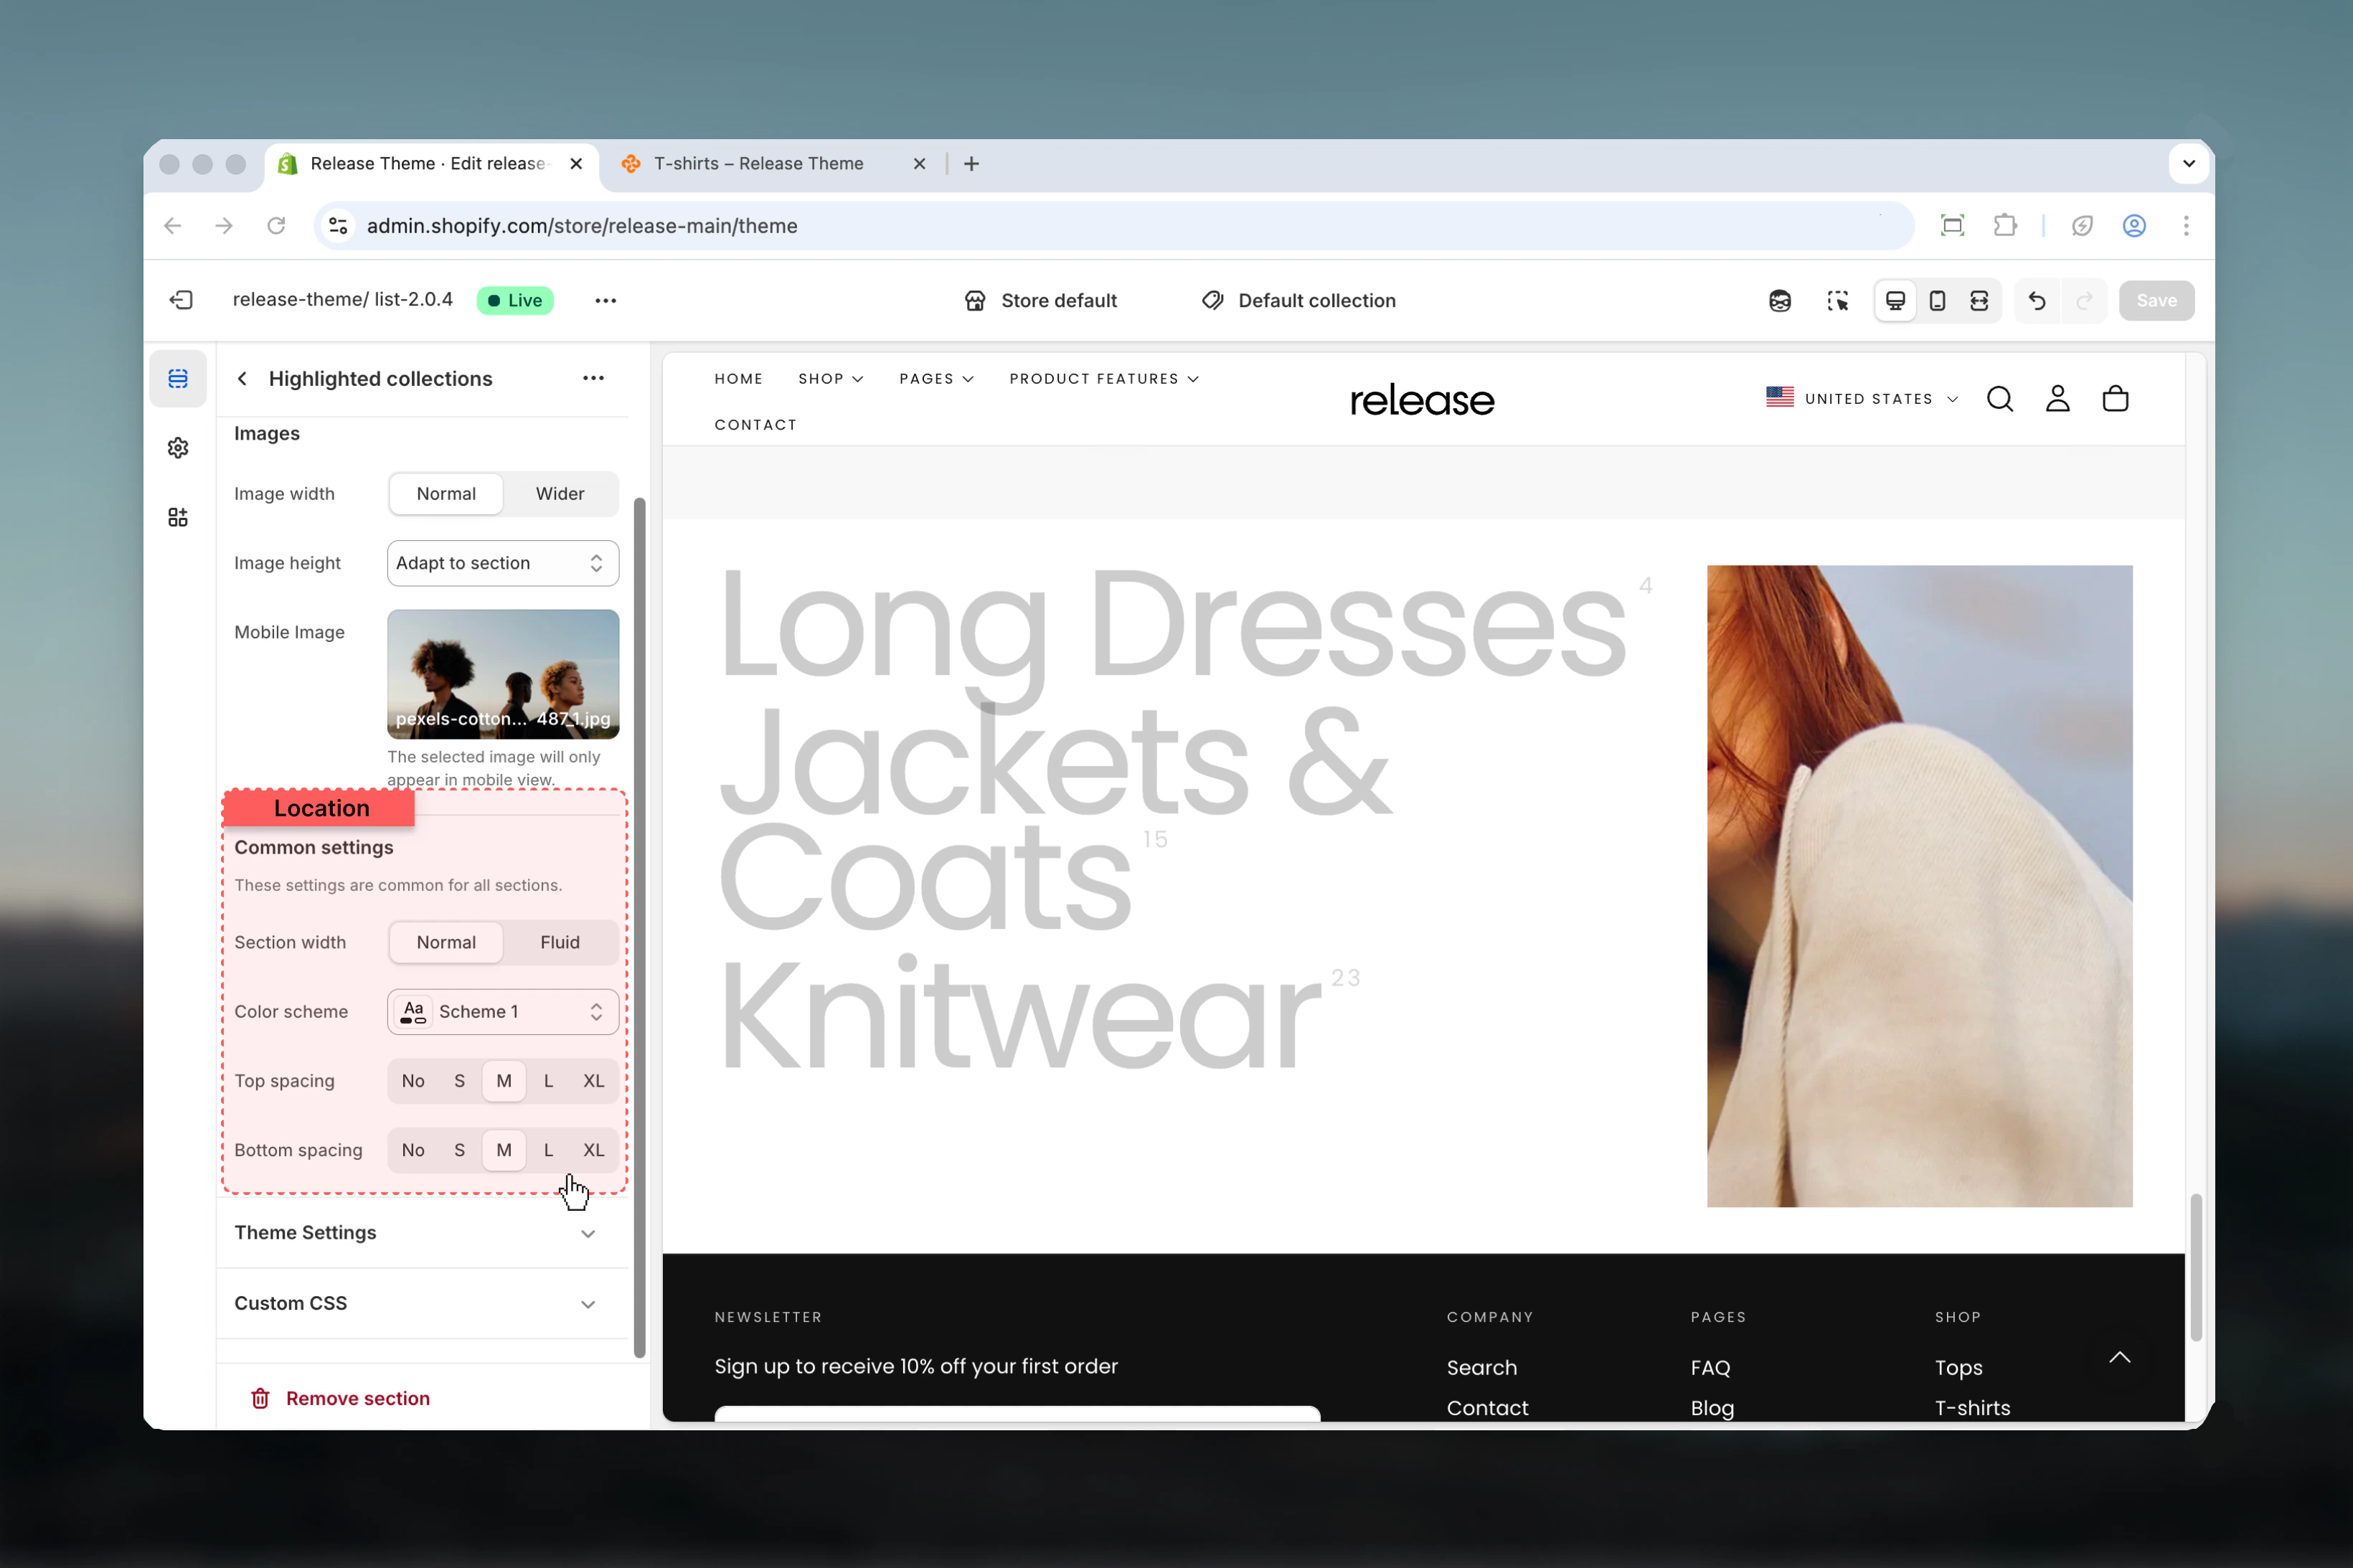This screenshot has height=1568, width=2353.
Task: Open the Sections panel in the sidebar
Action: (178, 378)
